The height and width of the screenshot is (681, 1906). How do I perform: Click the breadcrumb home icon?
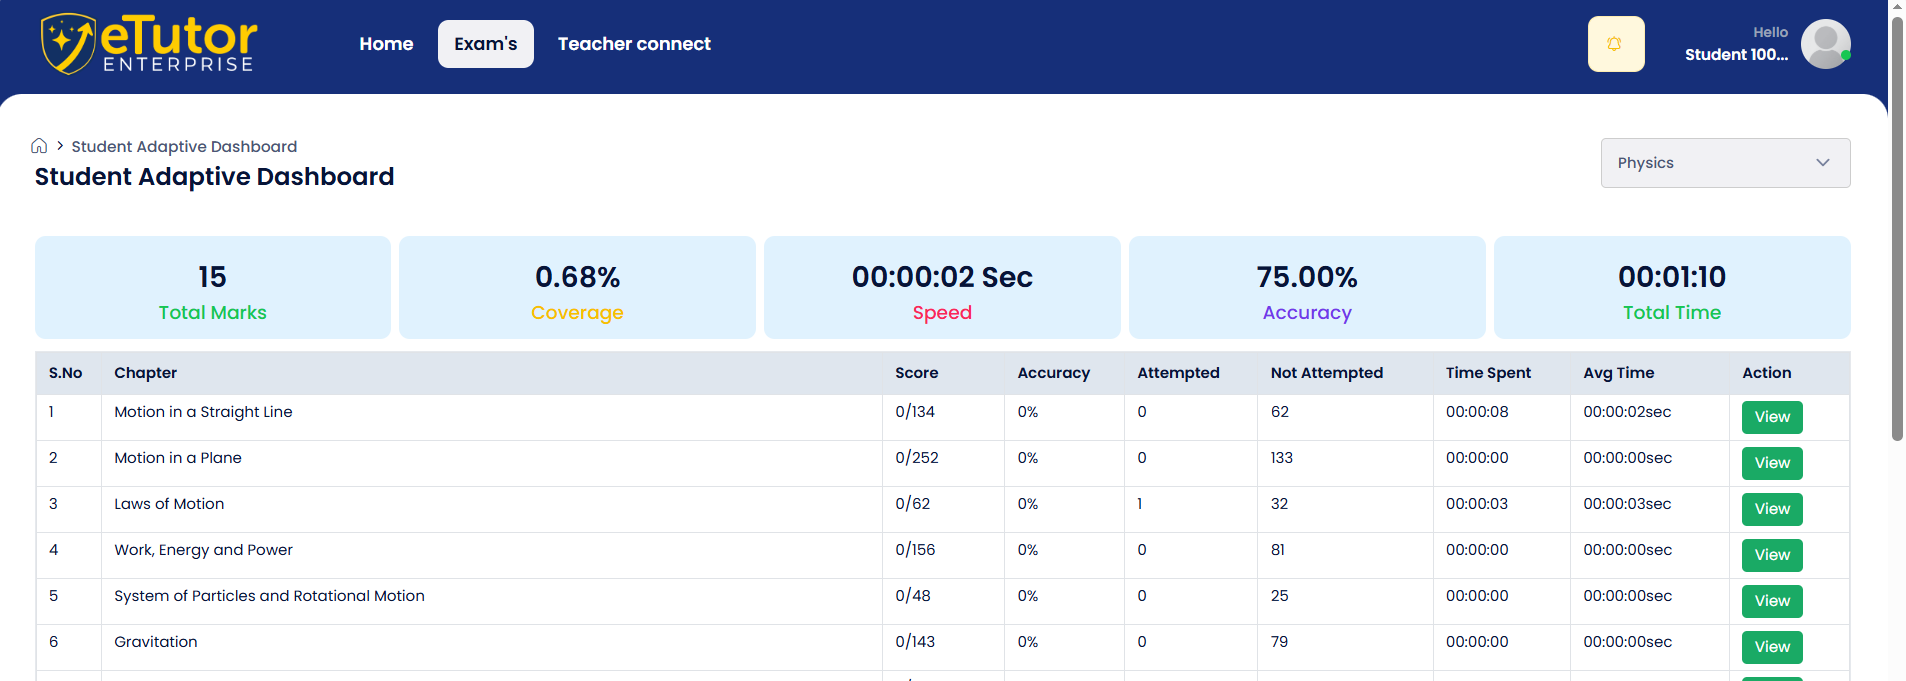tap(39, 146)
